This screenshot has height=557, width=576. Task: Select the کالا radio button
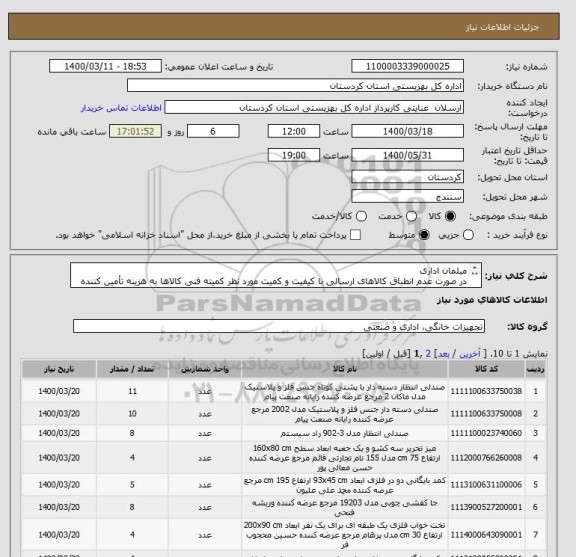(450, 216)
